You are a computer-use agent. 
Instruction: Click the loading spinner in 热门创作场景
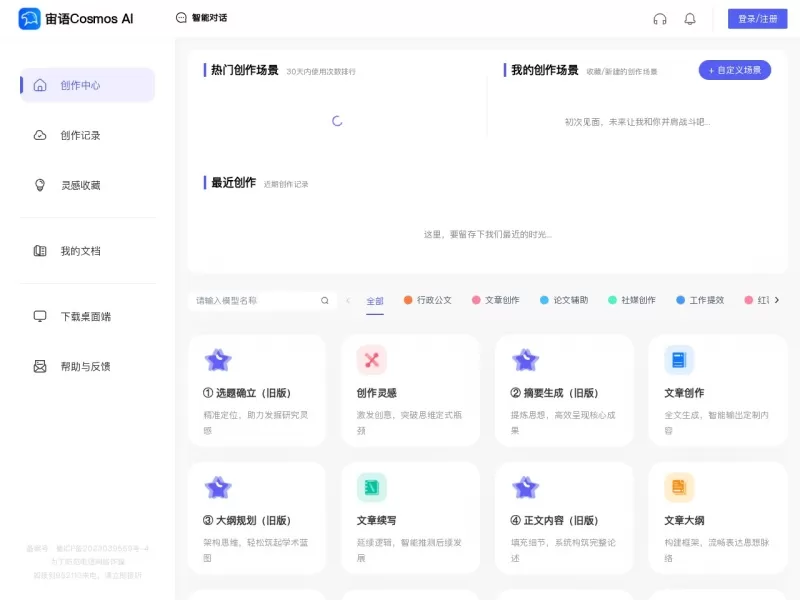(x=337, y=119)
